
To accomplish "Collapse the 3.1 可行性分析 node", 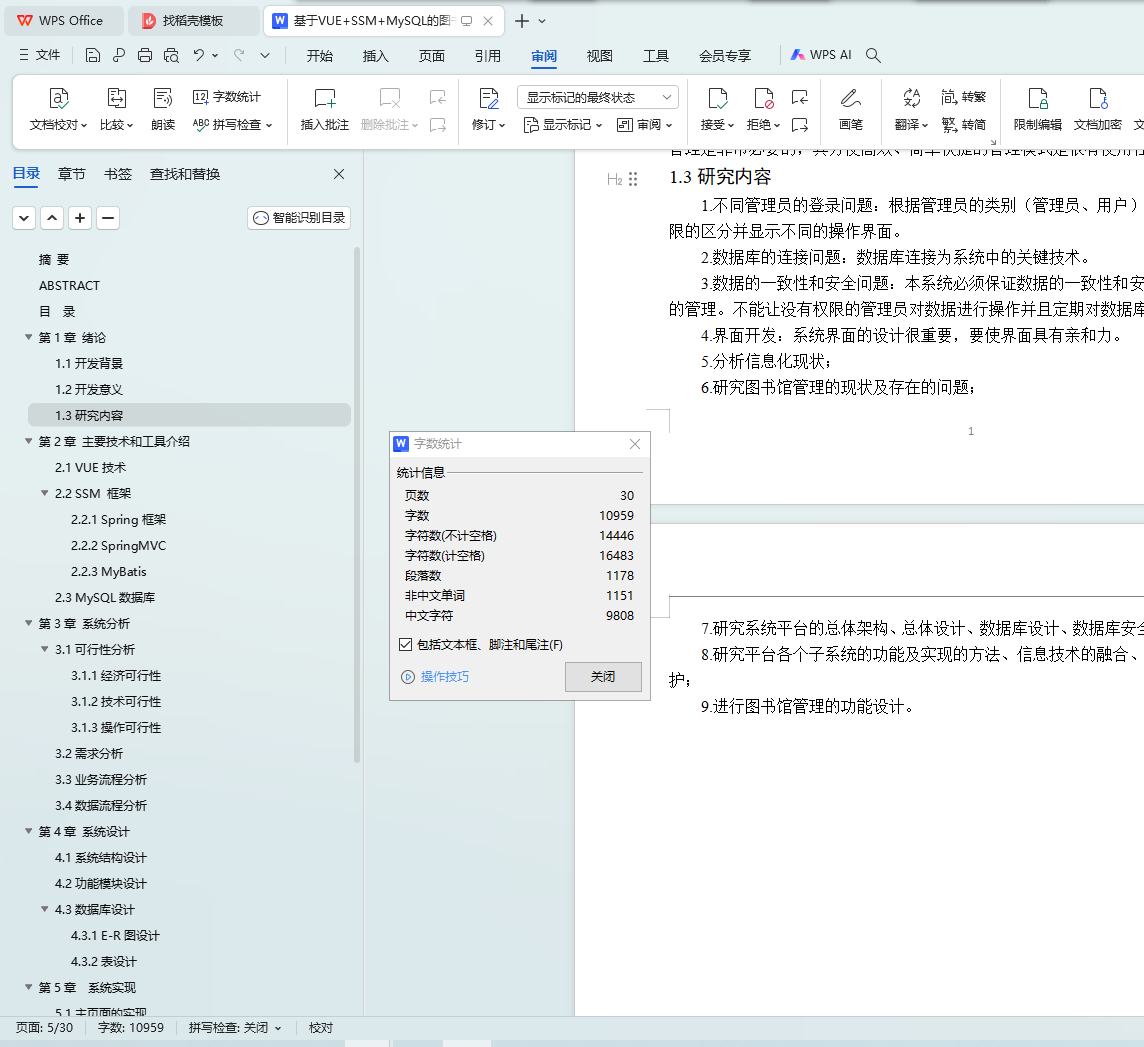I will point(45,649).
